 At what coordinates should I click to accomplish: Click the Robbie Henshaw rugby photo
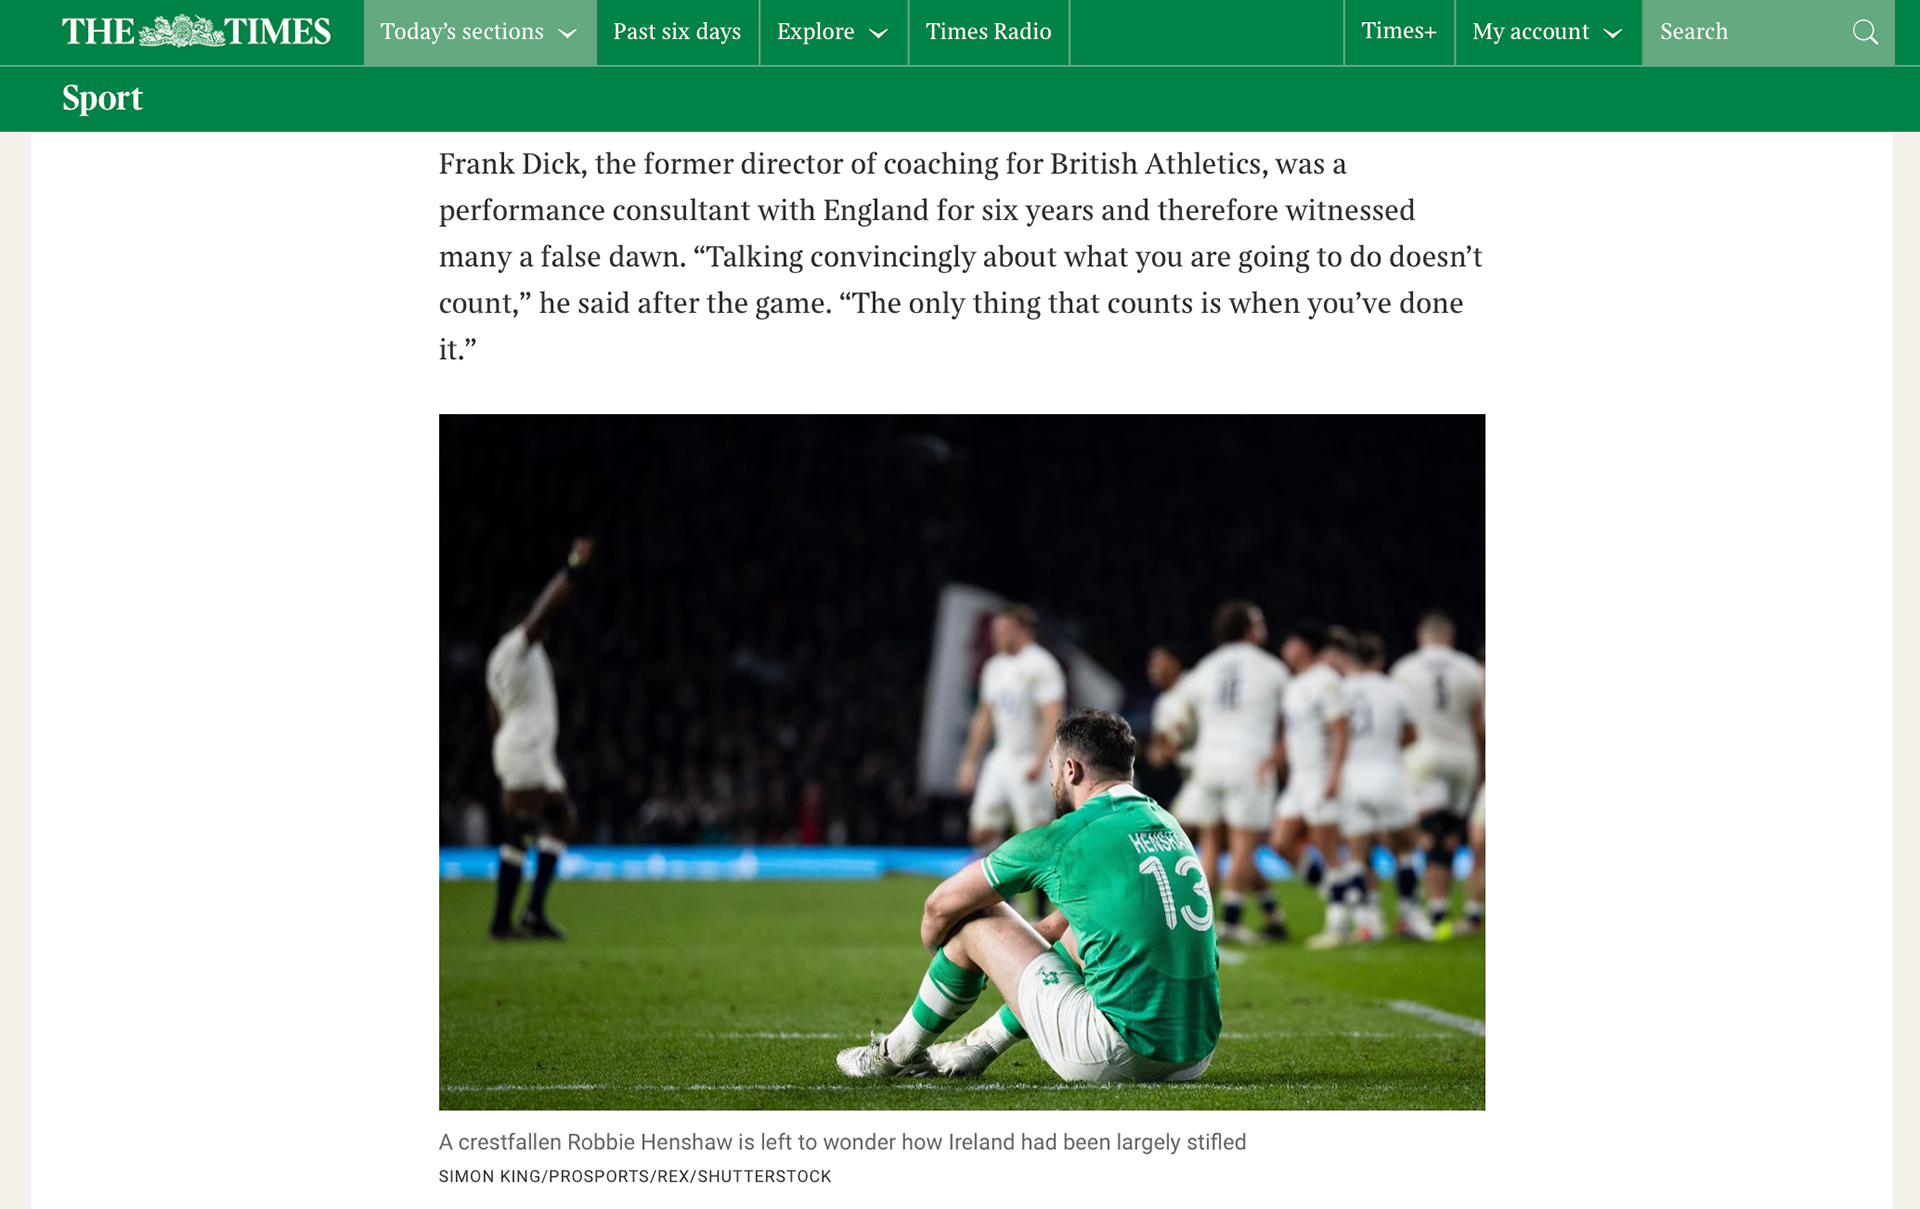962,762
